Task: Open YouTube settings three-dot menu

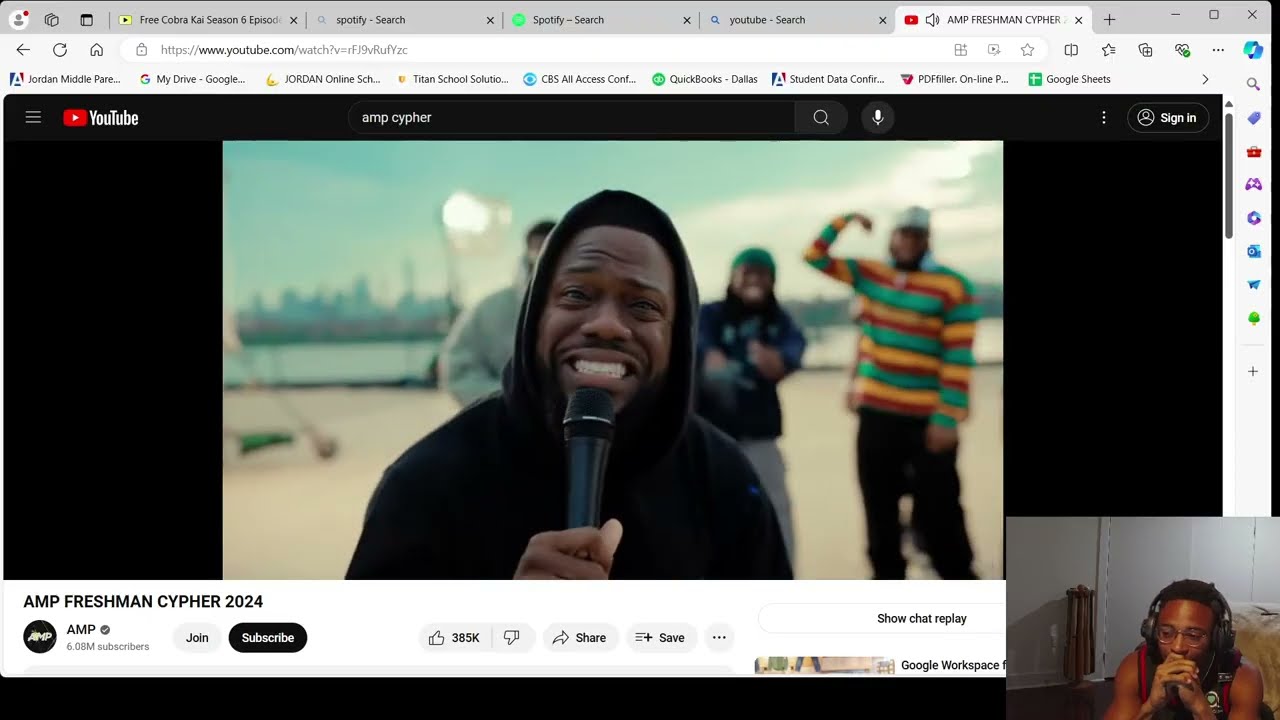Action: pyautogui.click(x=1104, y=118)
